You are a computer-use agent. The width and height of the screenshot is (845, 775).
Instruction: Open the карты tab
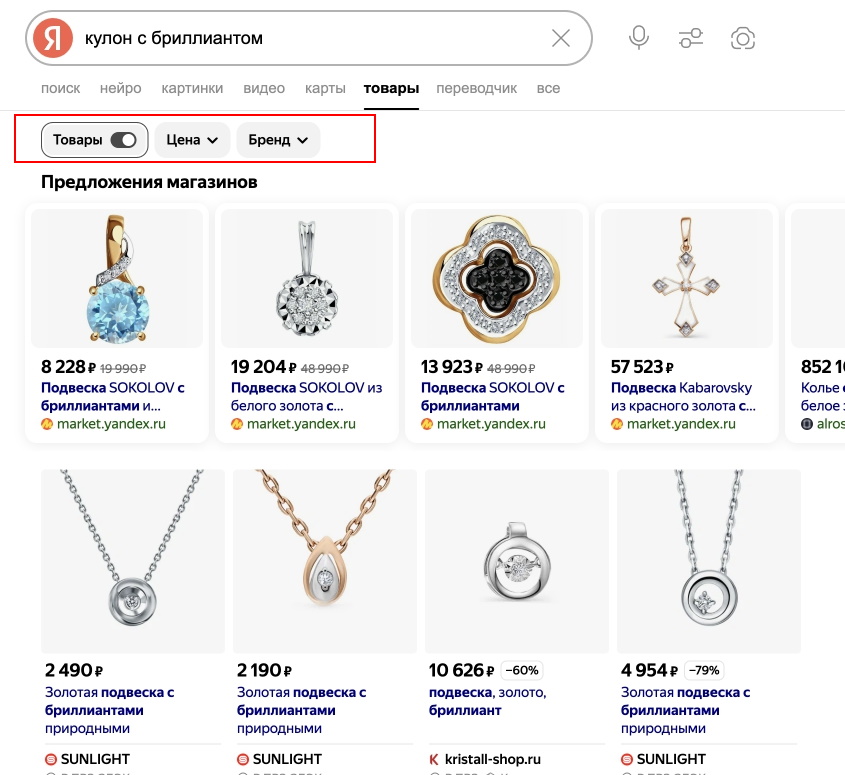click(325, 88)
